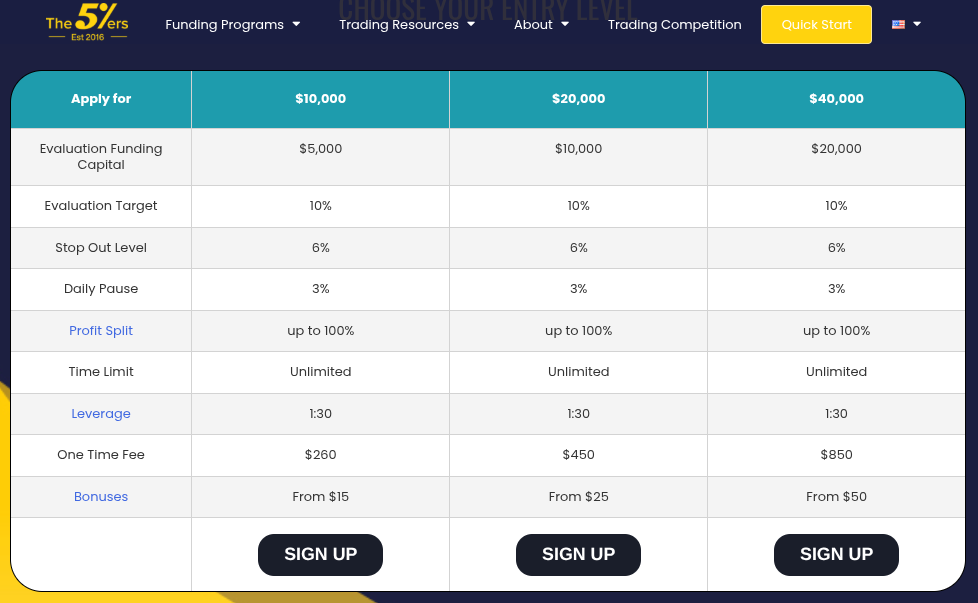Select the $10,000 column header
Screen dimensions: 978x603
[x=320, y=99]
